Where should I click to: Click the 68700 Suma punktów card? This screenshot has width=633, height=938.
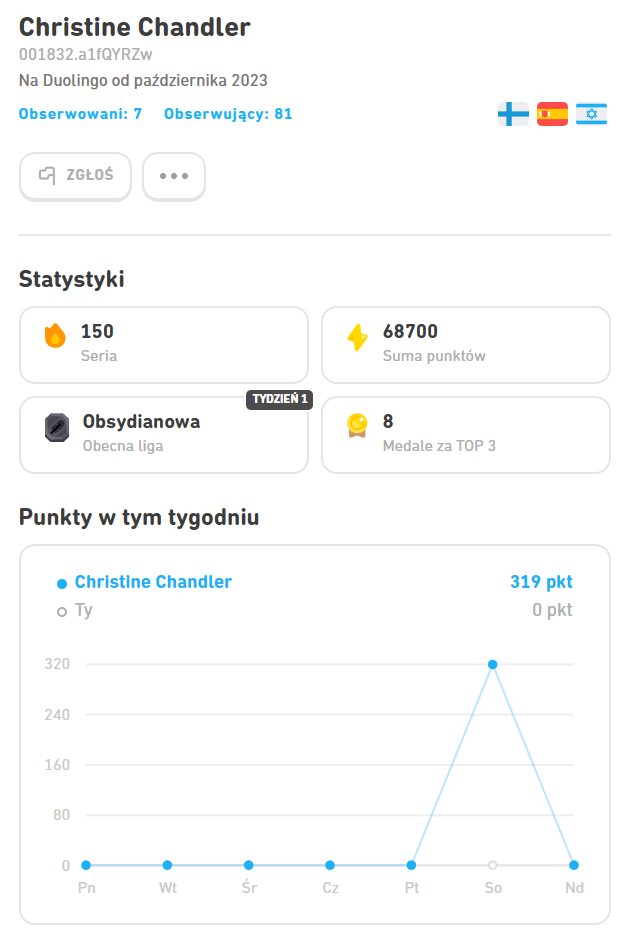pos(466,345)
